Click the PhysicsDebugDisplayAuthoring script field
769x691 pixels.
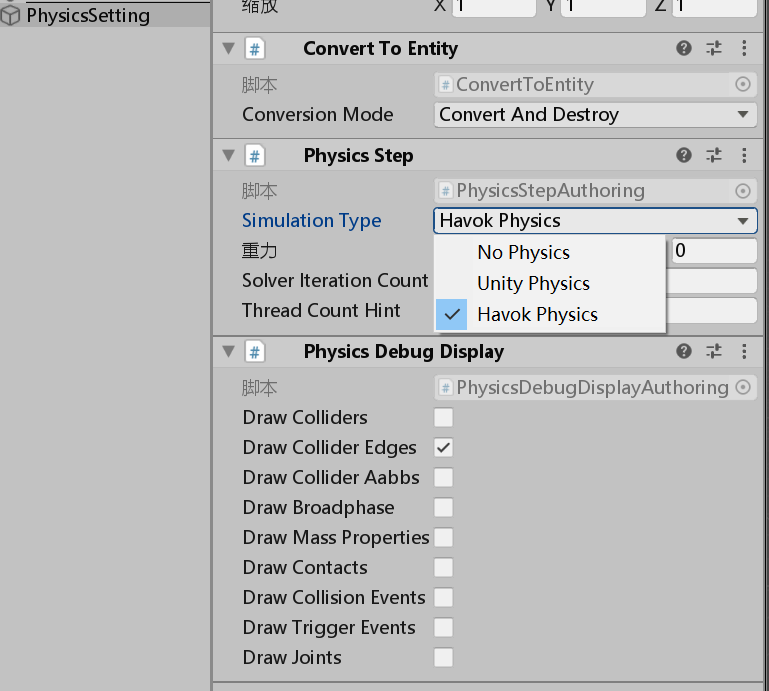click(x=595, y=387)
